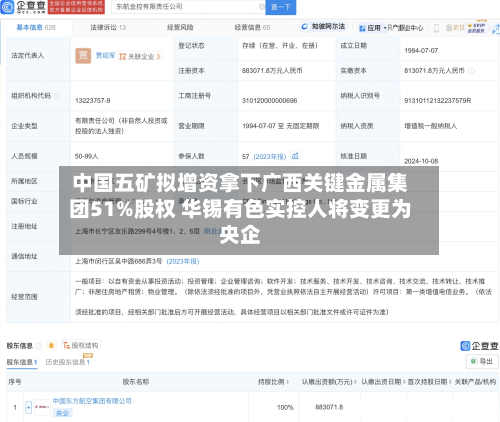
Task: Open the 经营风险 tab
Action: pos(180,27)
